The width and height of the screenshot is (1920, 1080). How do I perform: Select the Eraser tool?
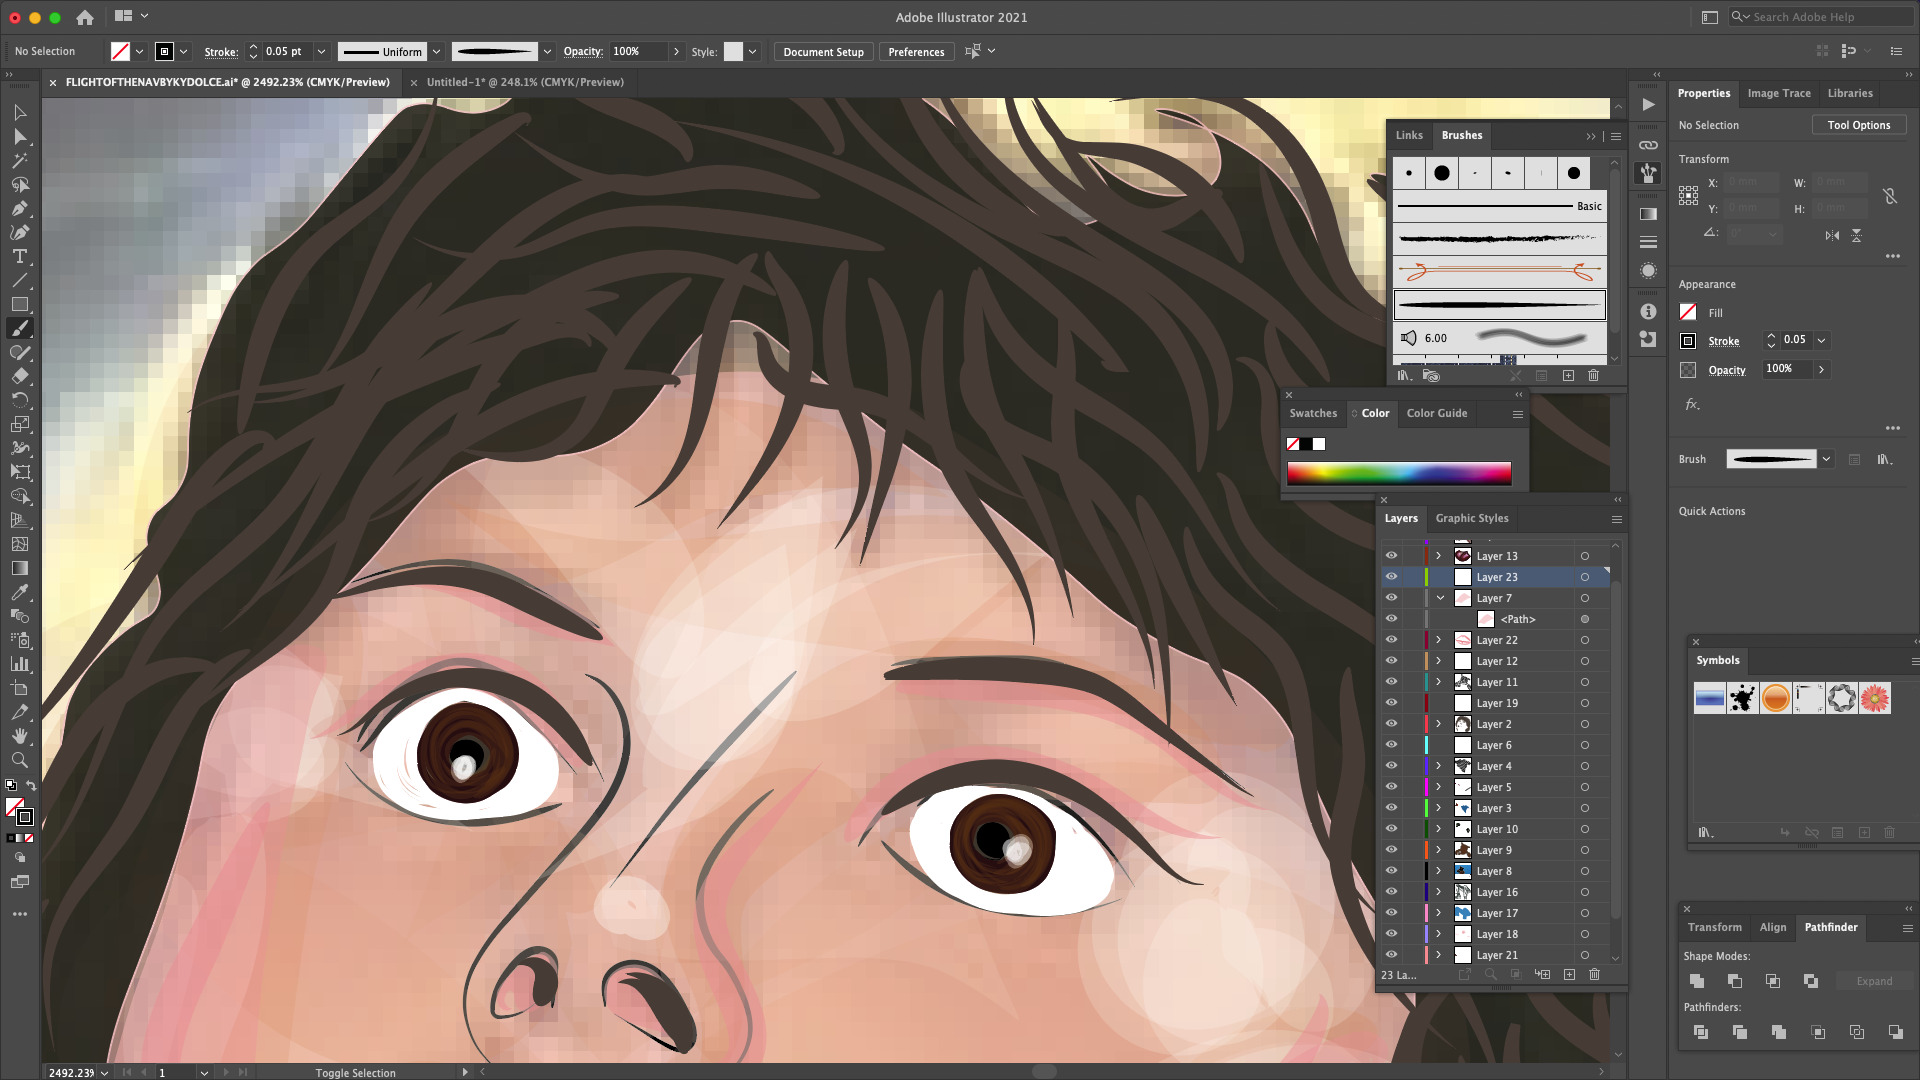click(x=19, y=377)
